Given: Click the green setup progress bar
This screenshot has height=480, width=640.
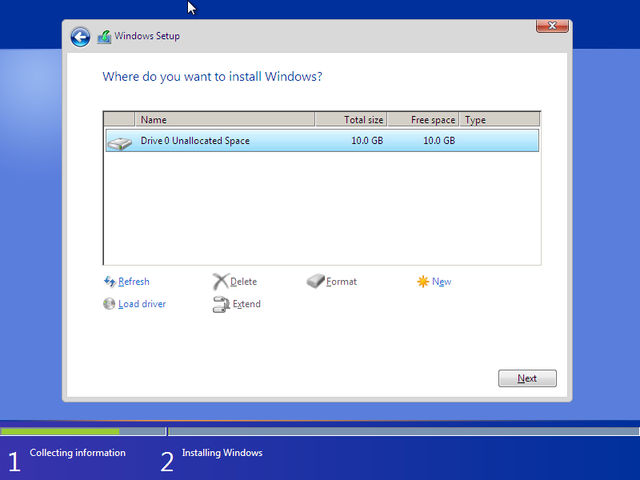Looking at the screenshot, I should coord(60,432).
